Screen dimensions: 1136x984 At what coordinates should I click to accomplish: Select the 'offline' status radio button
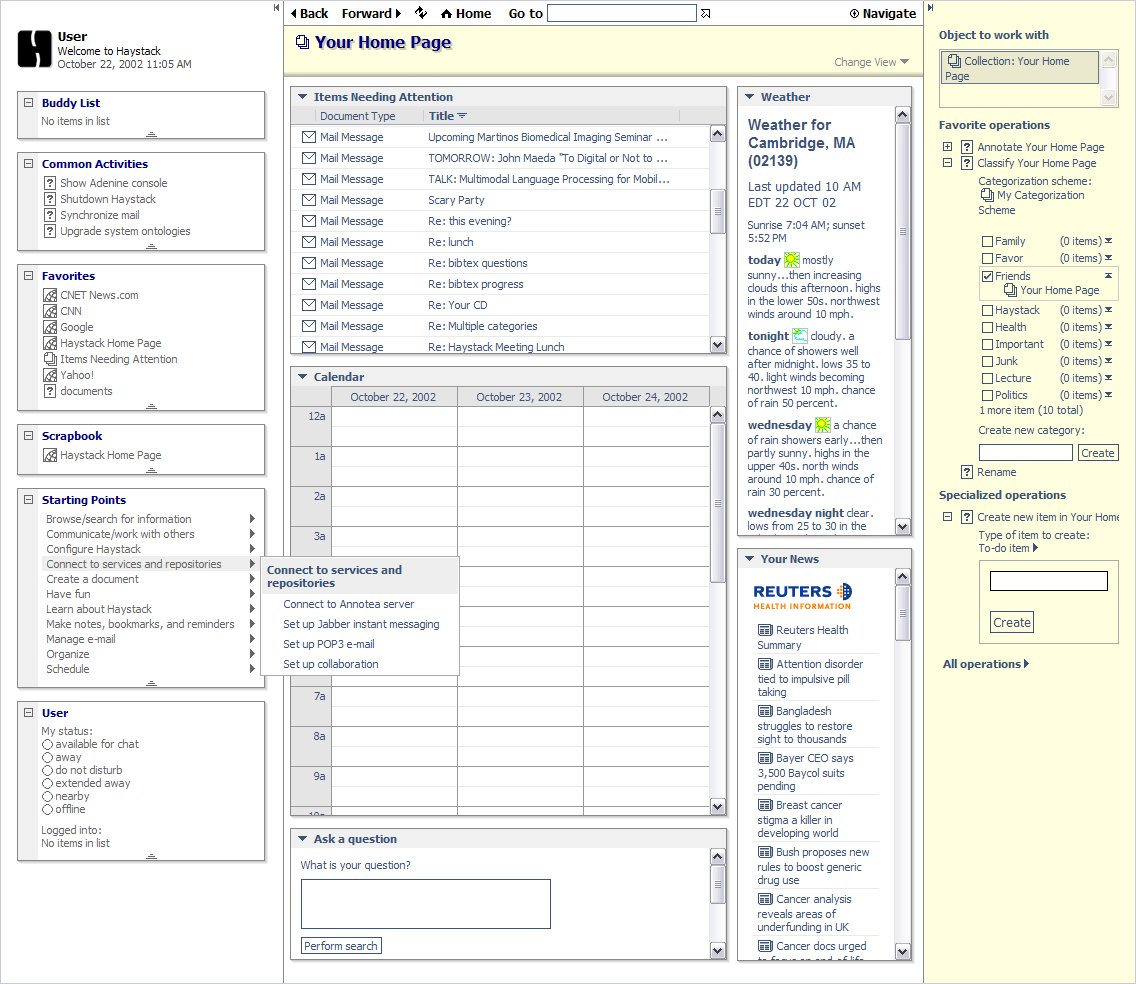tap(47, 809)
